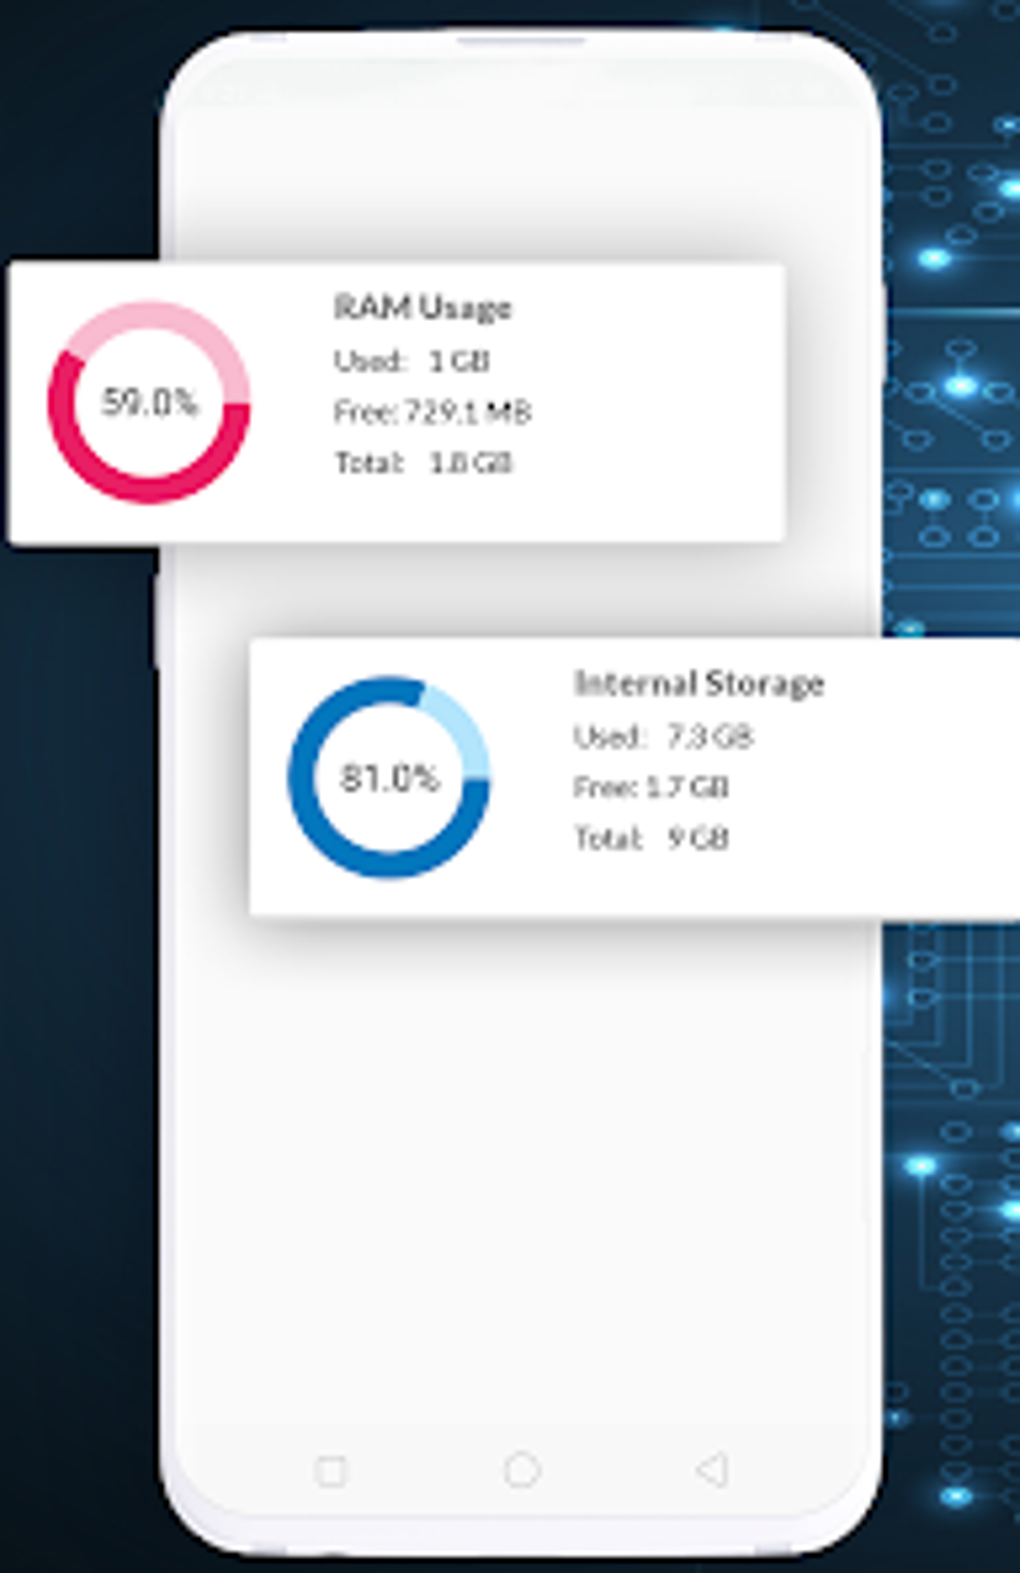
Task: Click the Internal Storage donut chart
Action: coord(389,778)
